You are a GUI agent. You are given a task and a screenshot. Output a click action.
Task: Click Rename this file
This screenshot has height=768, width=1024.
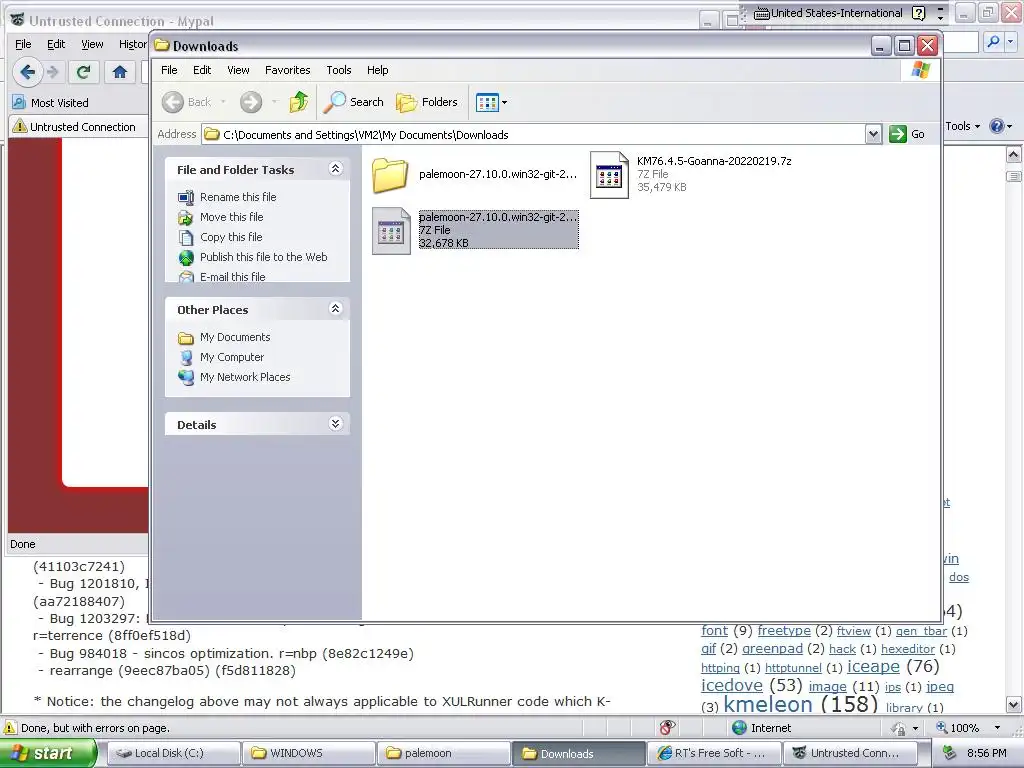(x=238, y=197)
